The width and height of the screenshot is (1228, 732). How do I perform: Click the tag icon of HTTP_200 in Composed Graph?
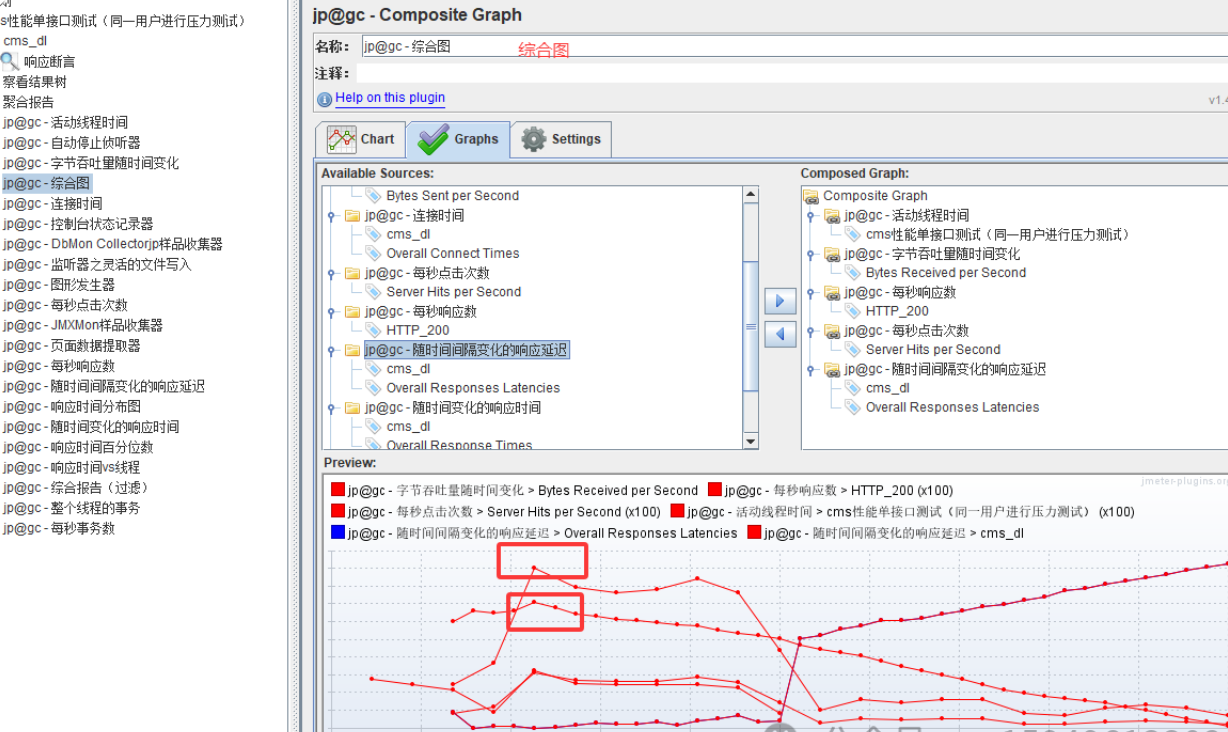pos(853,311)
